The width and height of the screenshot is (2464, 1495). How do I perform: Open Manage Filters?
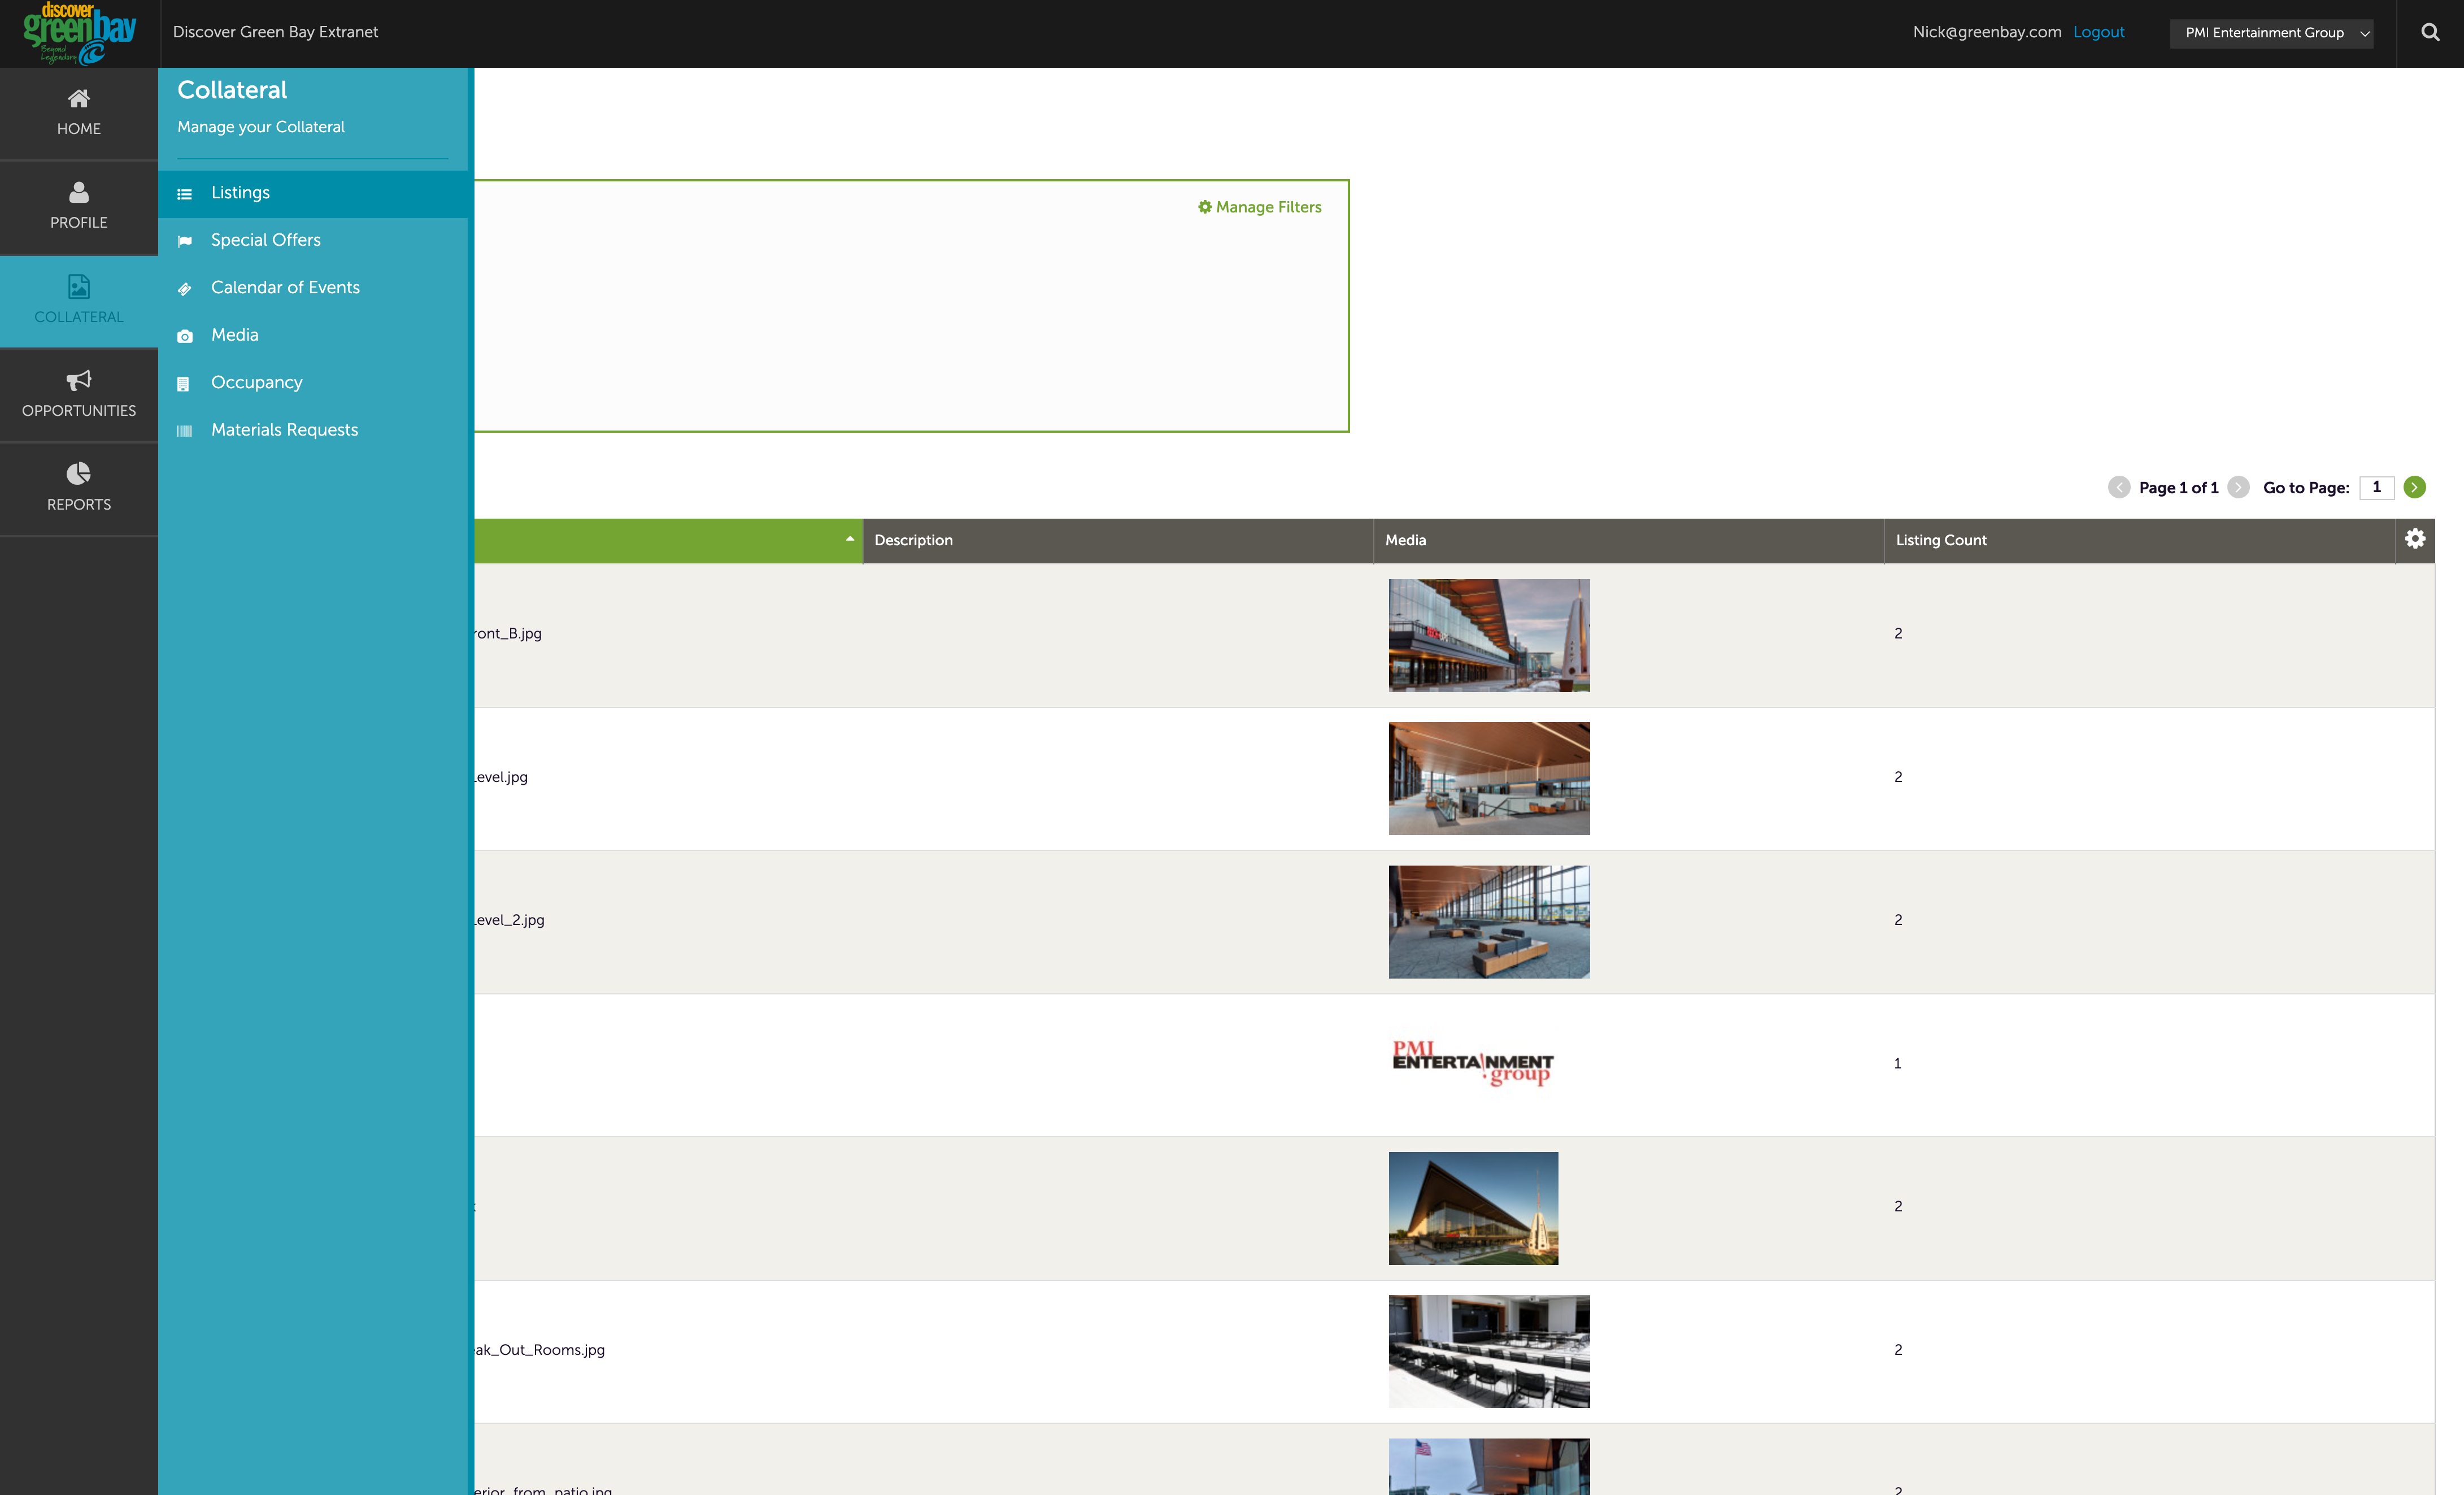[1260, 207]
